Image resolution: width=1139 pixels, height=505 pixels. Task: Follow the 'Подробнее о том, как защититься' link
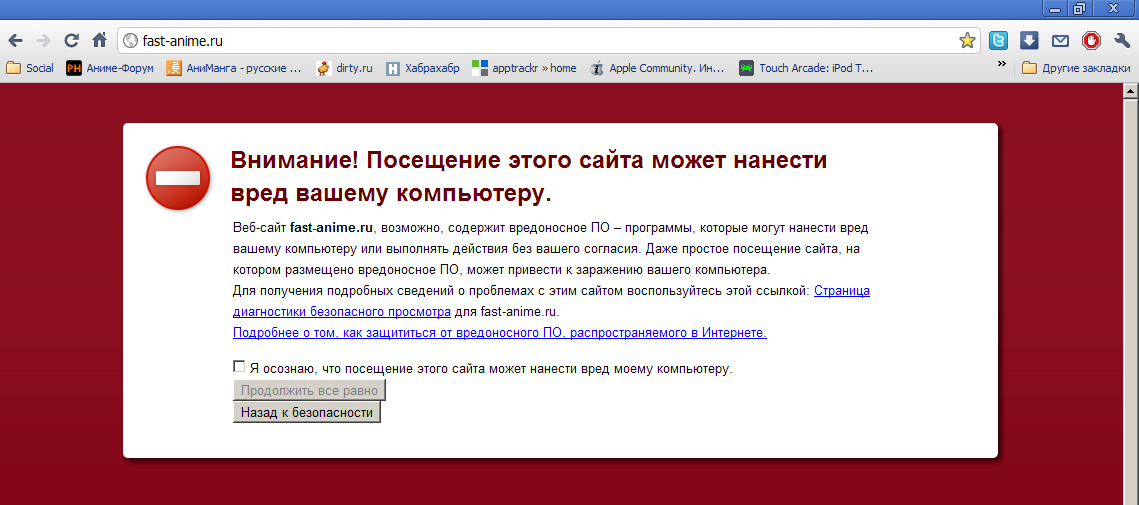tap(499, 332)
